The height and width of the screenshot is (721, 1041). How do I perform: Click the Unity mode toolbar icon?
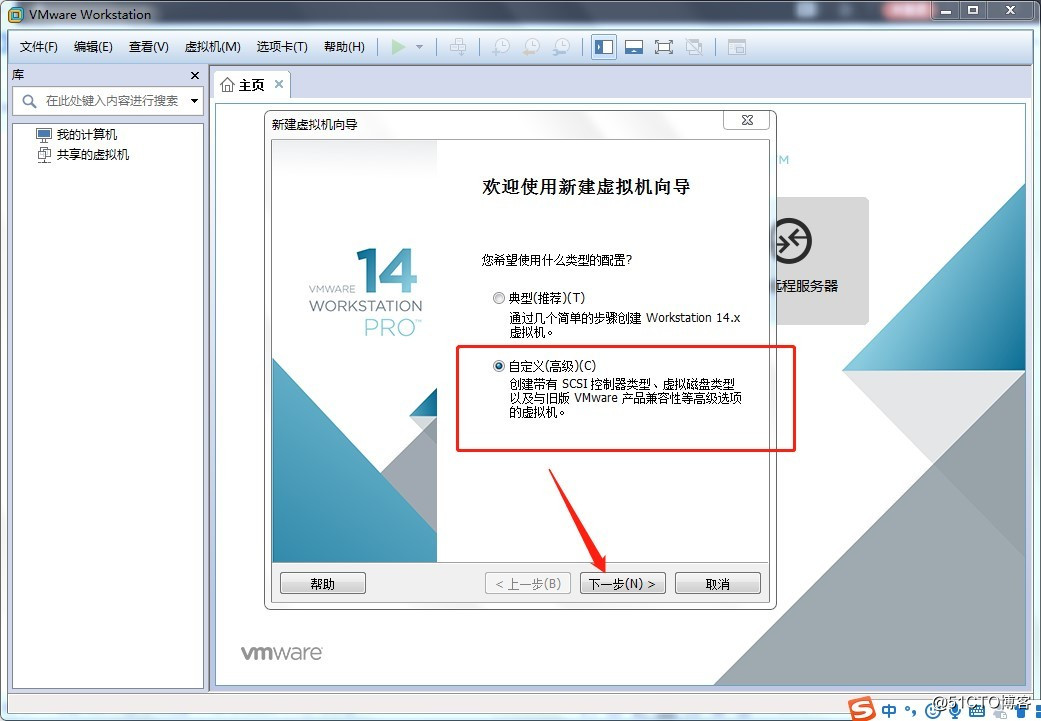[694, 47]
